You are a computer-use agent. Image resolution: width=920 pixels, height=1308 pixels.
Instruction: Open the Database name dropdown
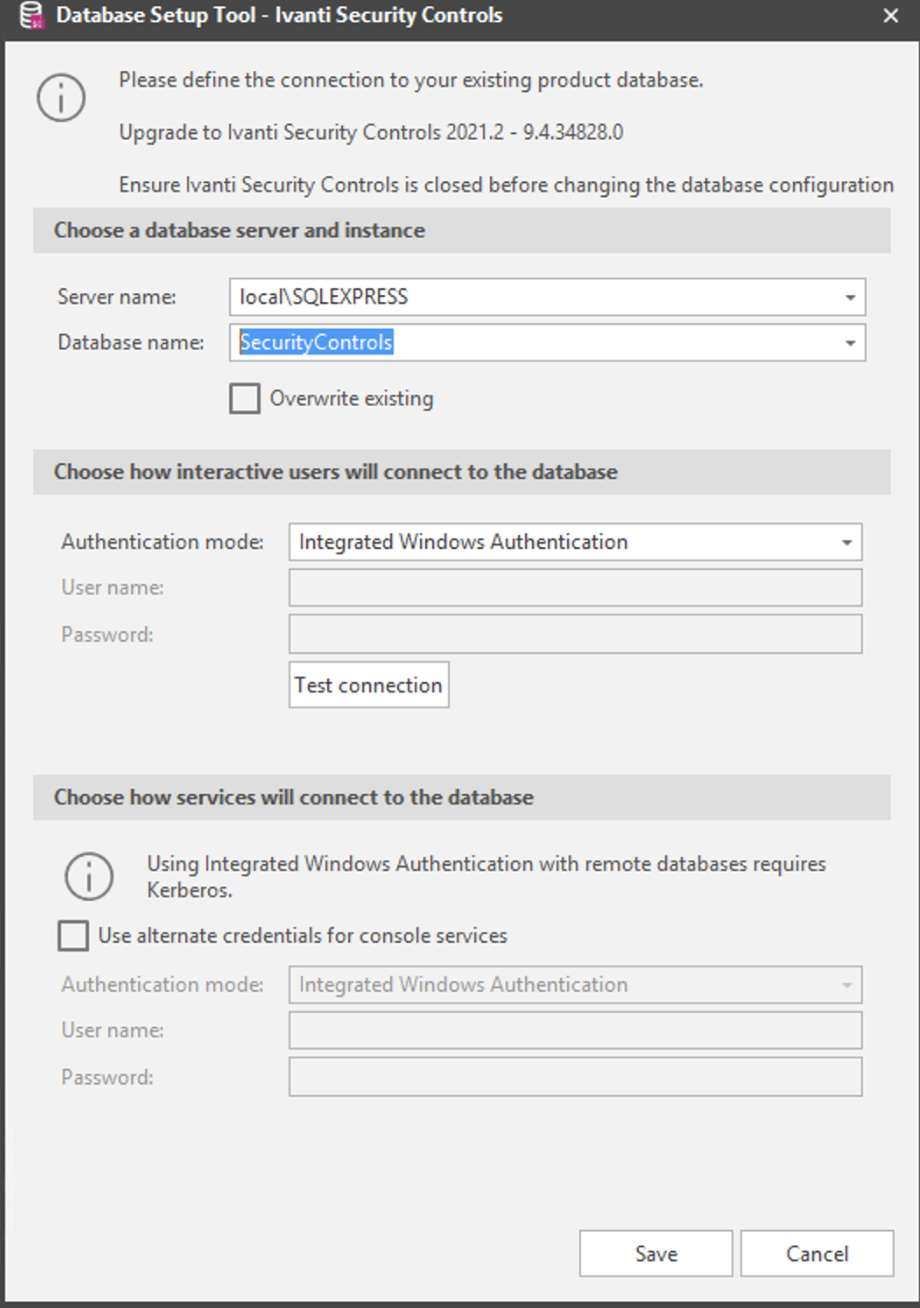point(851,342)
